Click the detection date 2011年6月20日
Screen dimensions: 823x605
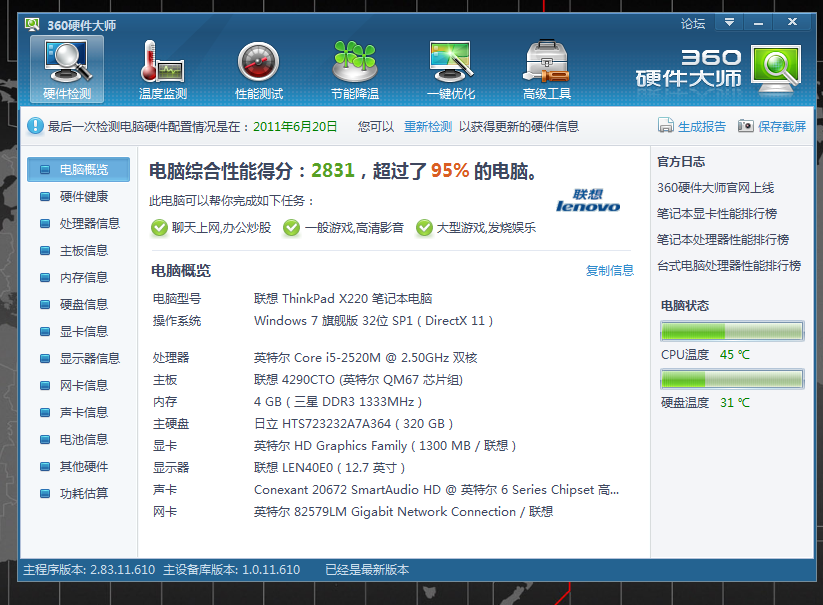[x=295, y=126]
